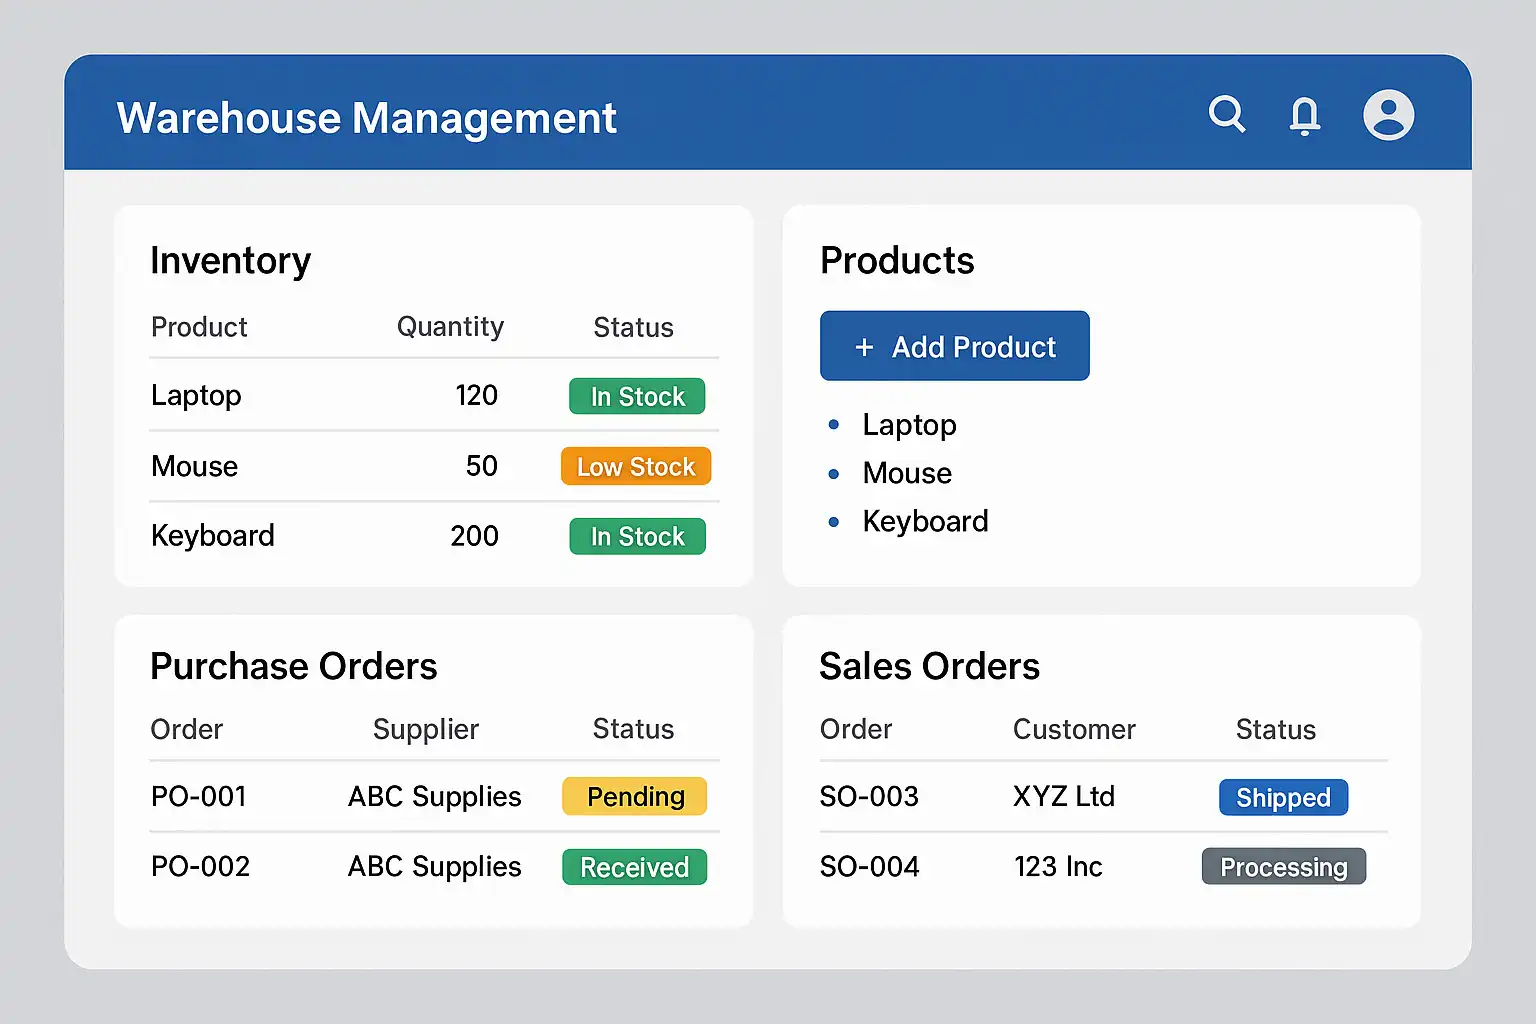
Task: Click the search magnifier icon
Action: (x=1226, y=114)
